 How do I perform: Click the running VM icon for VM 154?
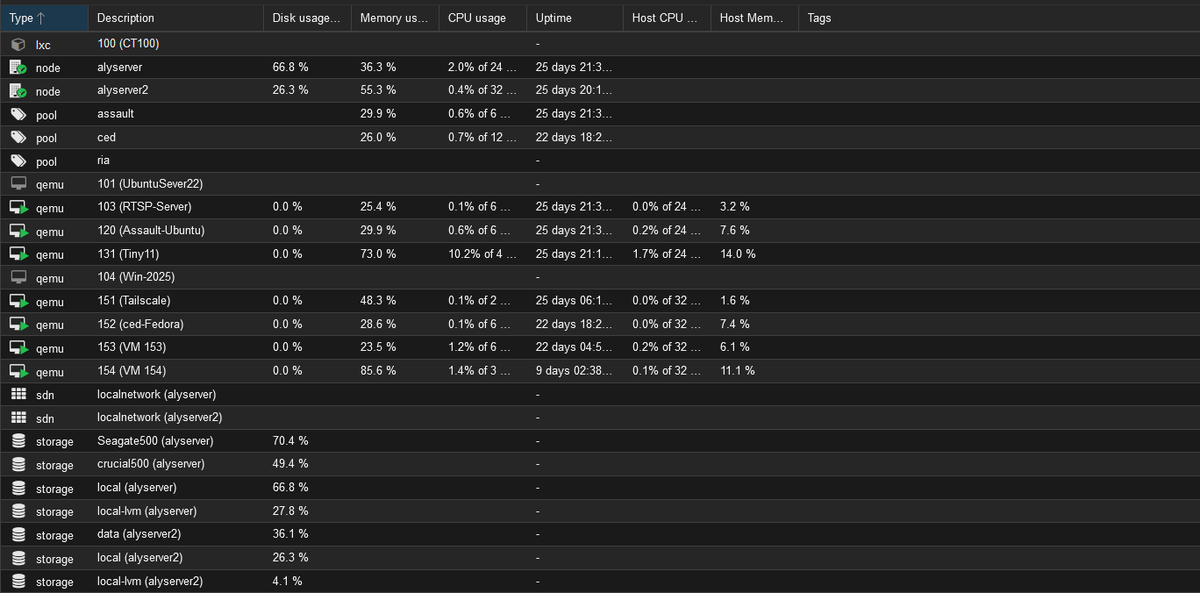click(18, 371)
